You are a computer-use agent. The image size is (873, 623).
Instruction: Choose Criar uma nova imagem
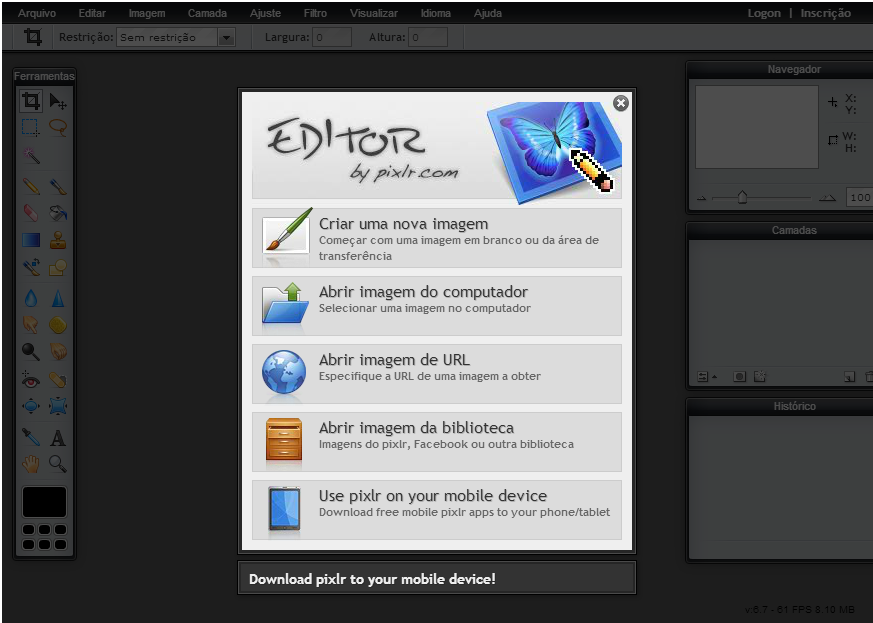pyautogui.click(x=437, y=238)
